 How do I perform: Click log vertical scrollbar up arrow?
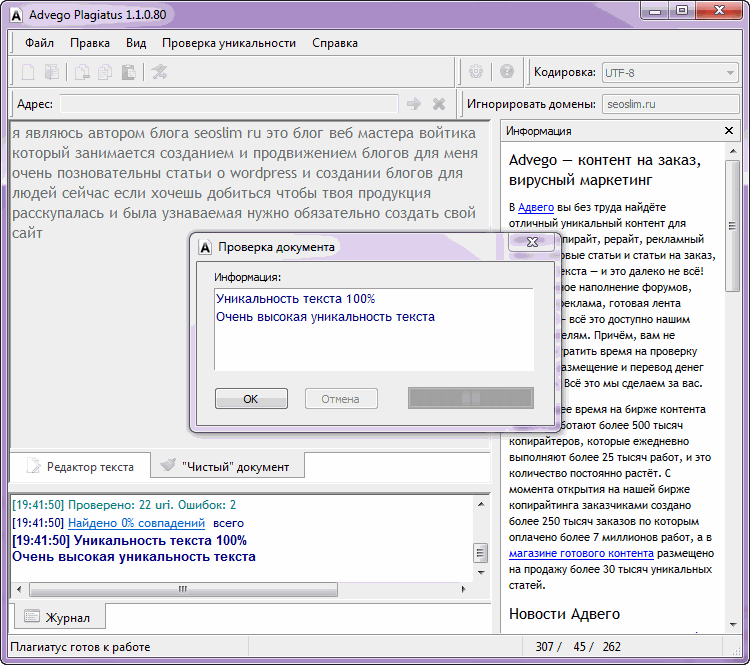coord(481,504)
